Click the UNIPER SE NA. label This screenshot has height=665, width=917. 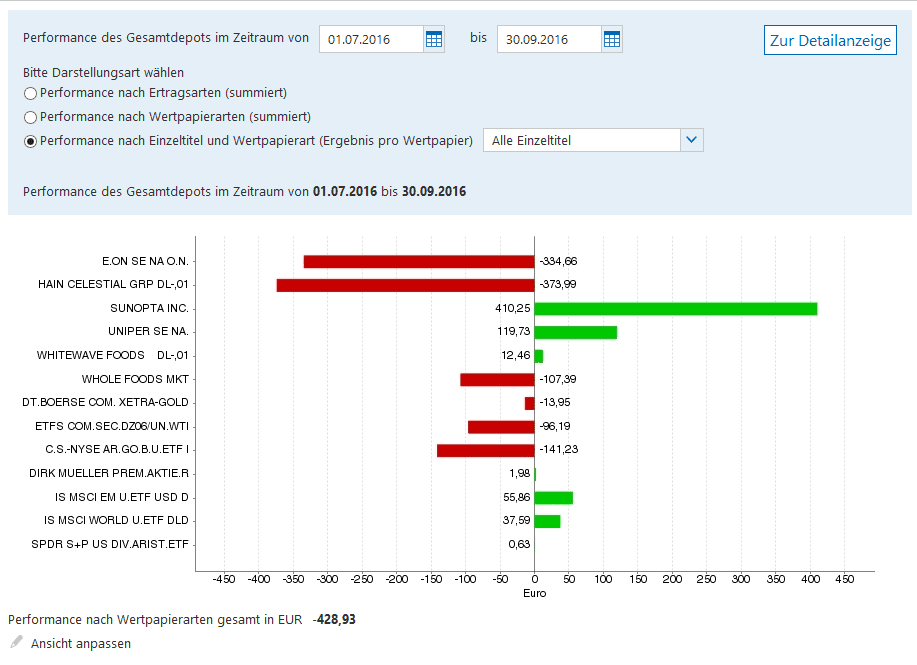(148, 332)
